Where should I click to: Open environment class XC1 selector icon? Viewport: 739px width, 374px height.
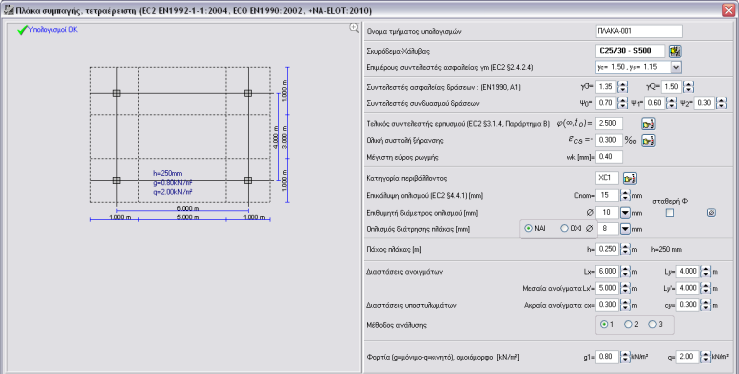point(630,179)
